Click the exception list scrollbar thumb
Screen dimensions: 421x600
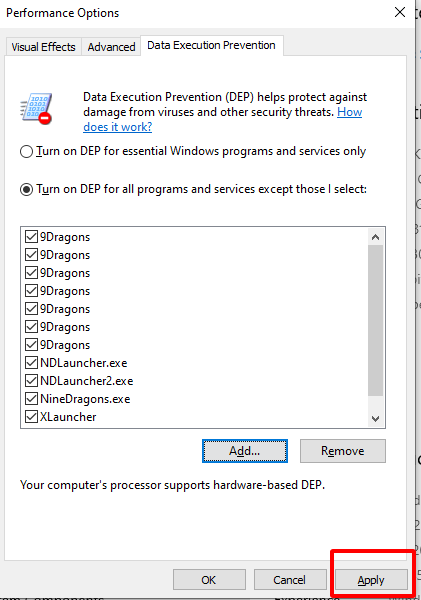coord(375,321)
